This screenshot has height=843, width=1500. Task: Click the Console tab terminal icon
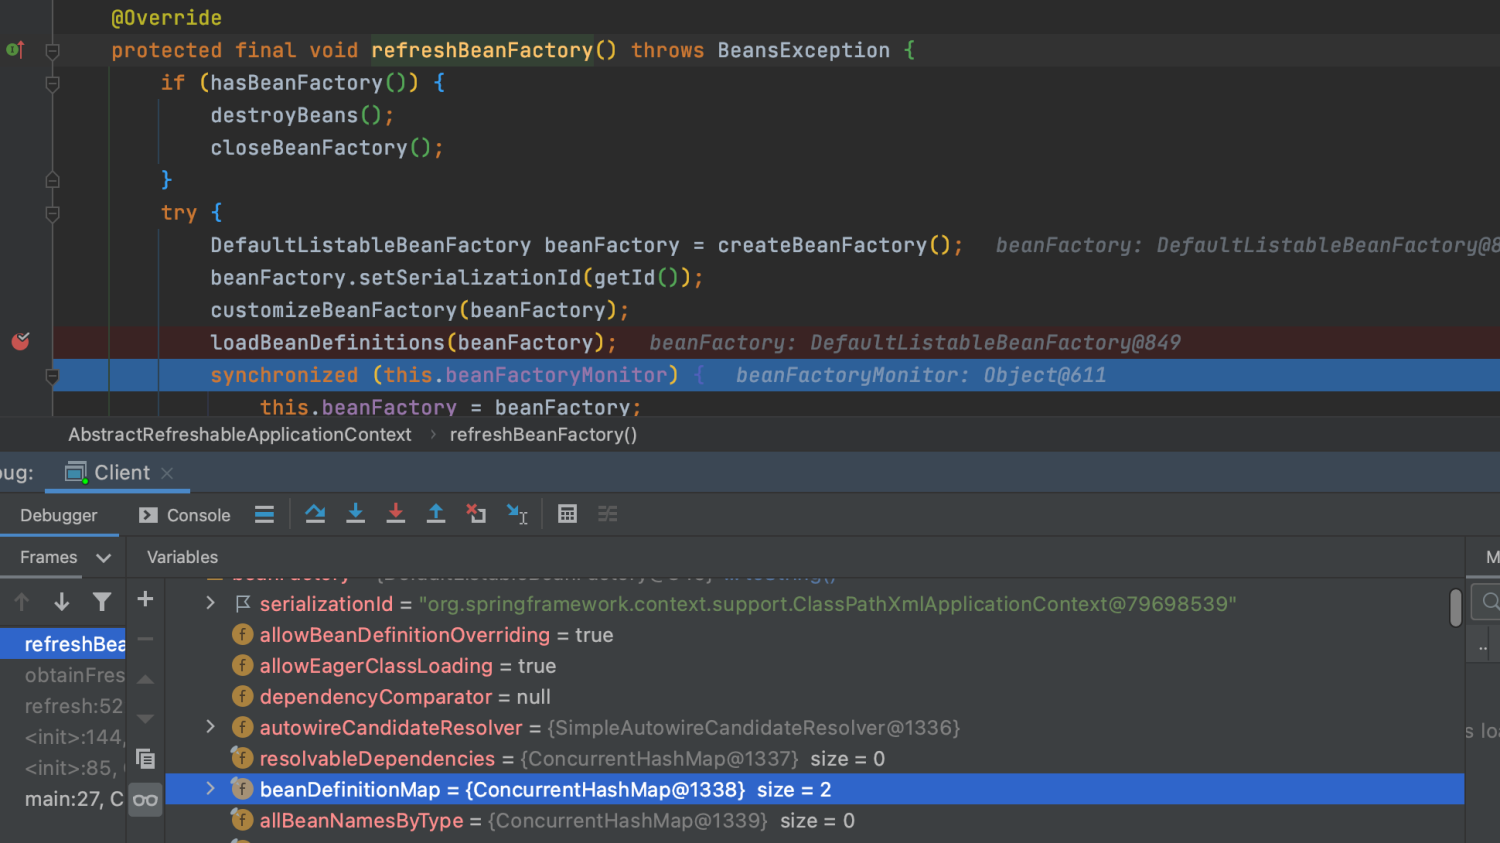(148, 515)
